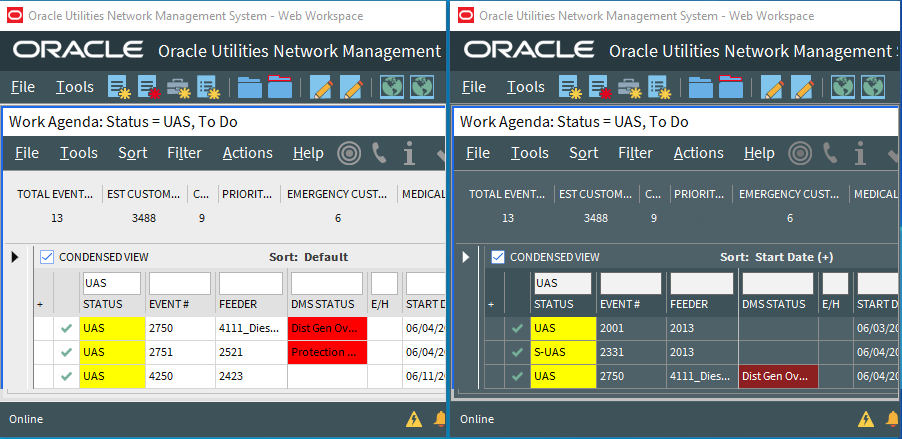The height and width of the screenshot is (439, 902).
Task: Open plain blue folder icon in left window
Action: click(x=250, y=87)
